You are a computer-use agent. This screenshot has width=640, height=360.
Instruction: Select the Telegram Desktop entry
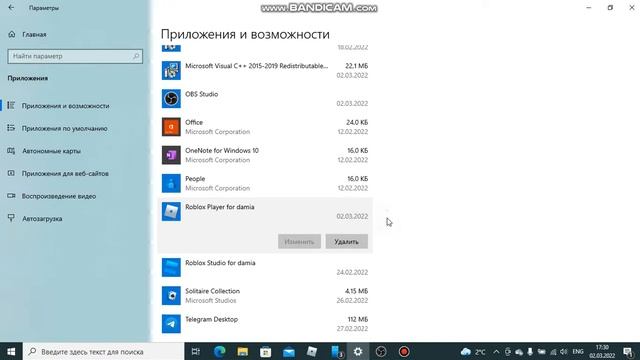coord(265,324)
